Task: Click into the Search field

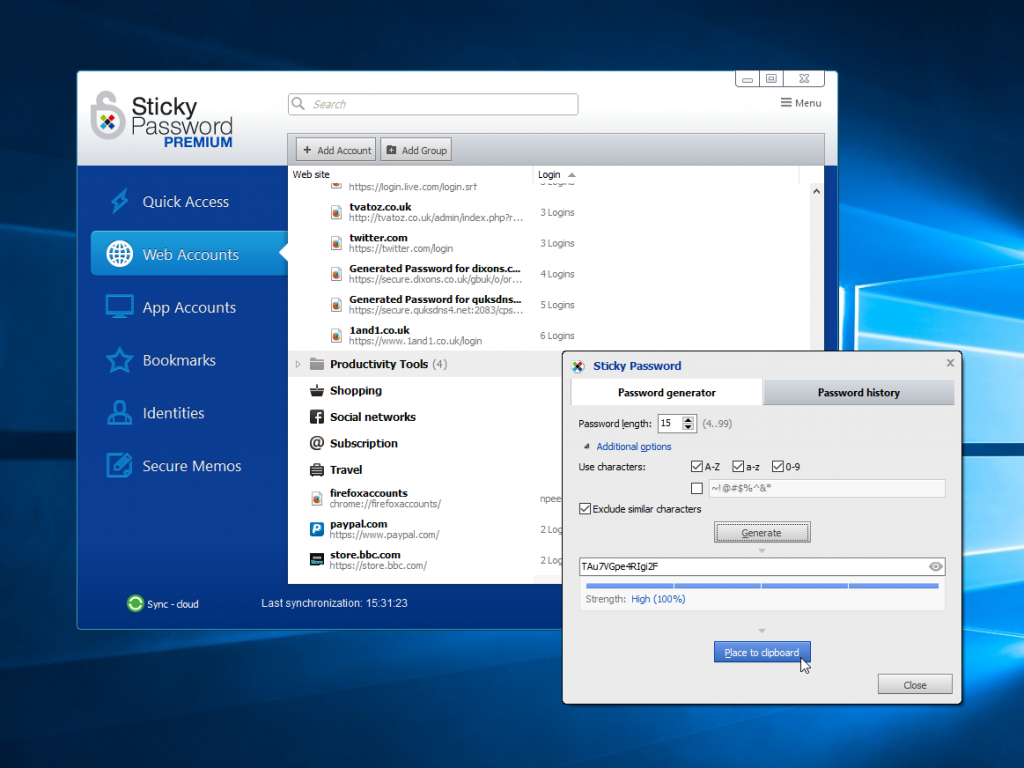Action: click(433, 104)
